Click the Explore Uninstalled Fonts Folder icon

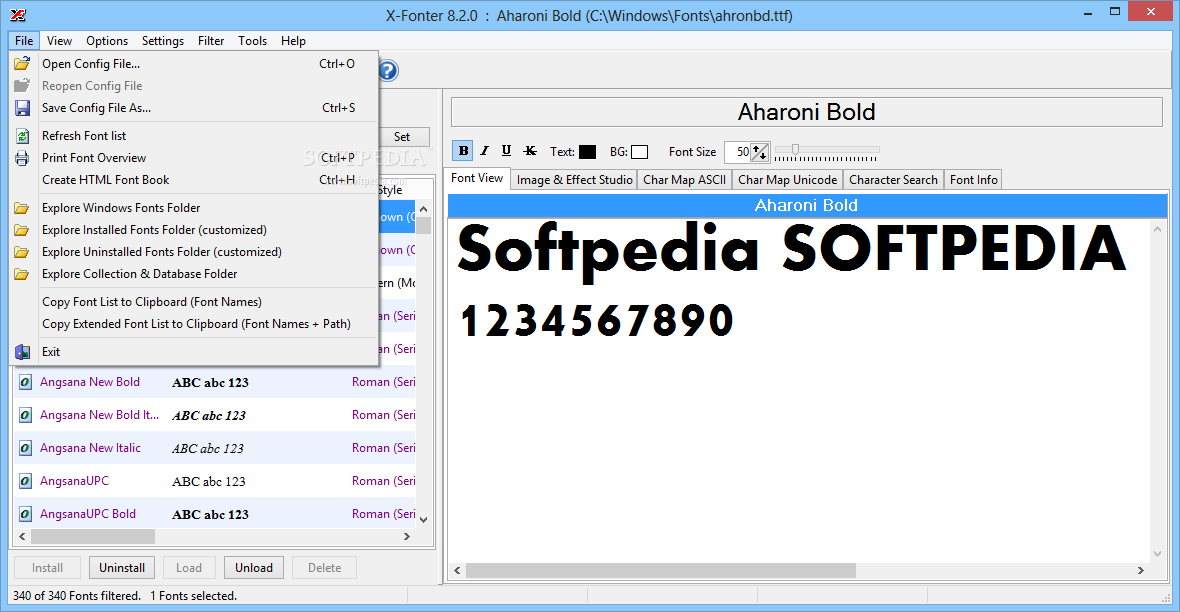coord(22,252)
